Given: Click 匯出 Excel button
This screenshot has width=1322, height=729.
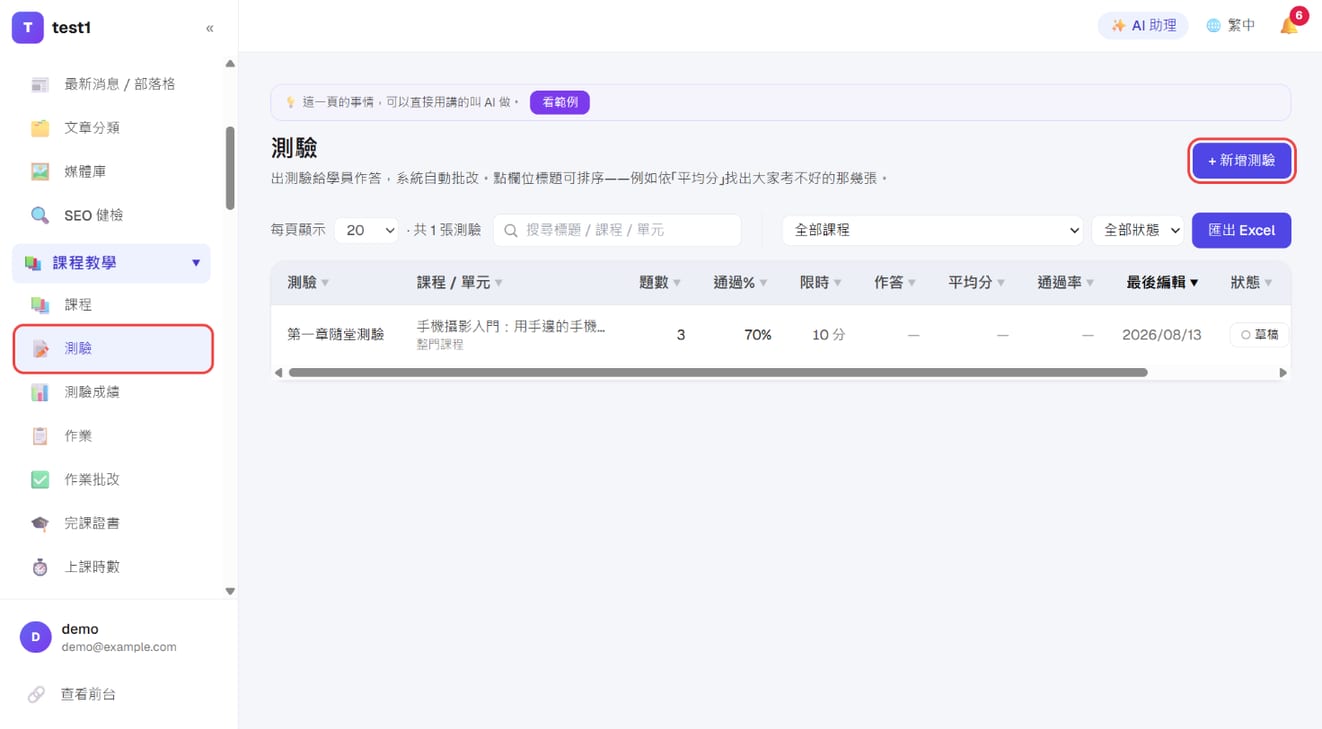Looking at the screenshot, I should coord(1241,230).
